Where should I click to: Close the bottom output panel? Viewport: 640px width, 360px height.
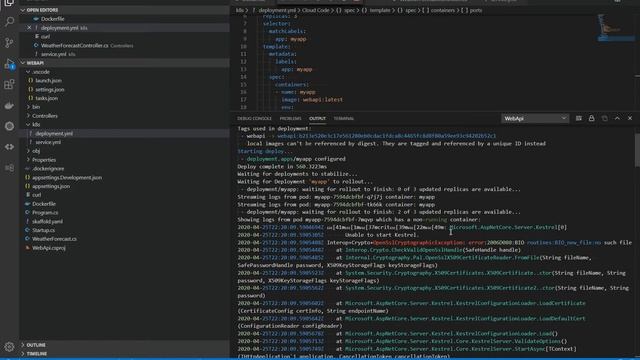coord(630,118)
